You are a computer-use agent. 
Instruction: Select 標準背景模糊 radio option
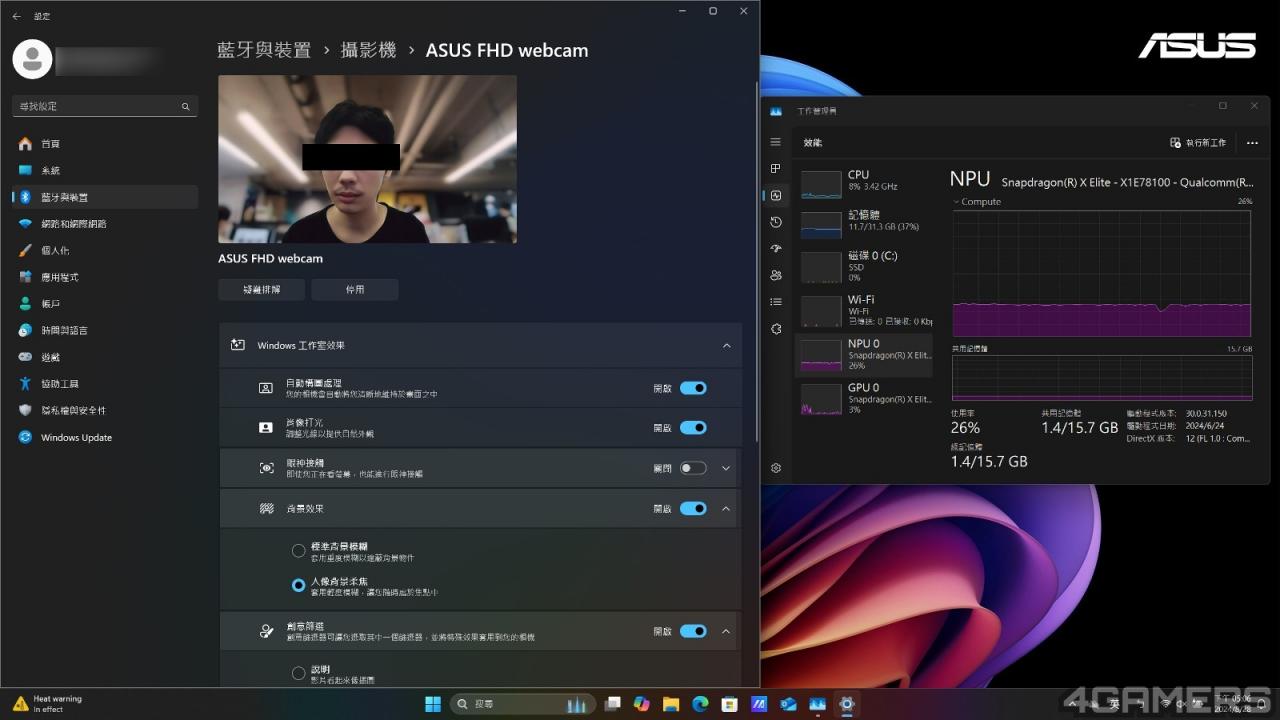(x=298, y=551)
